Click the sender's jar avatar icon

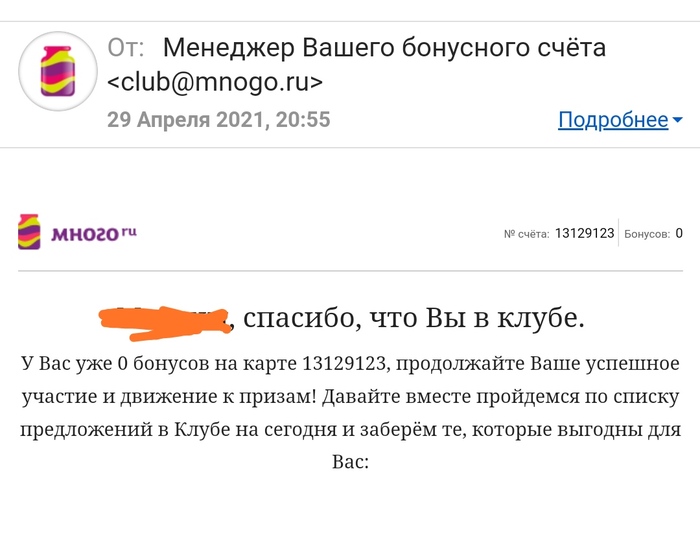pos(58,74)
